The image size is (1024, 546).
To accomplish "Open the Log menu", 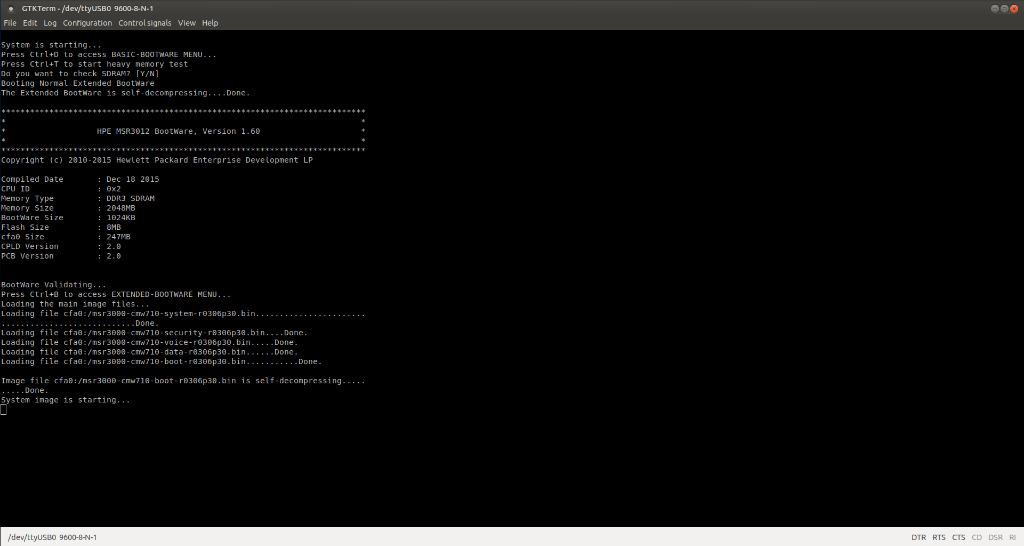I will [x=50, y=23].
